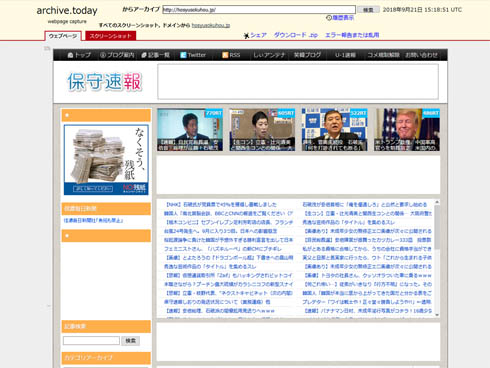Click the なくそう、残紙 sidebar banner
490x368 pixels.
[x=106, y=160]
